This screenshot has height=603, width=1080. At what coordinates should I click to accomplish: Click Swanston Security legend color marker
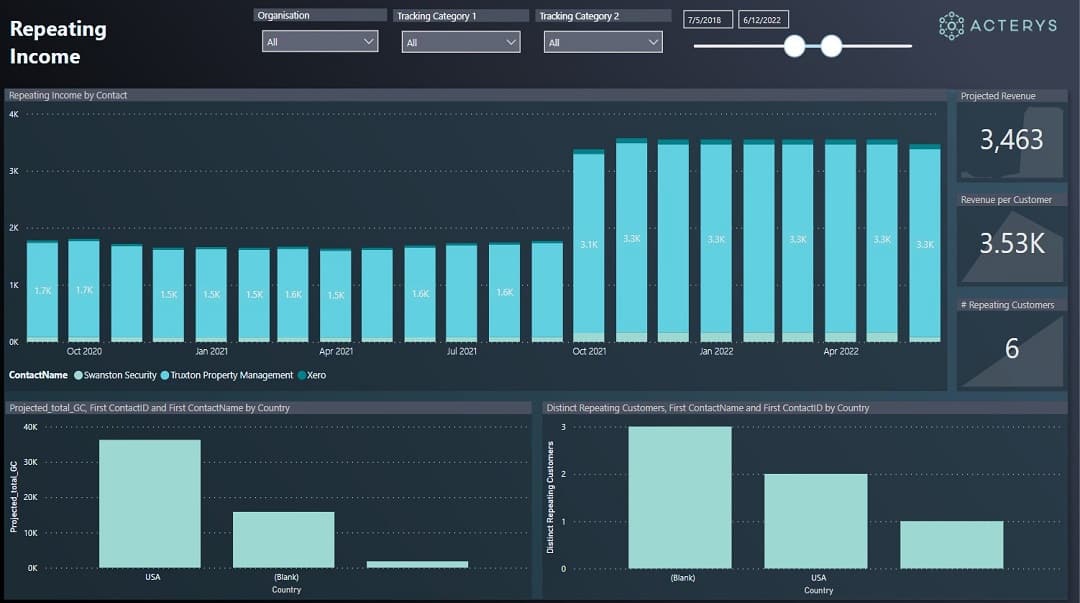coord(78,376)
